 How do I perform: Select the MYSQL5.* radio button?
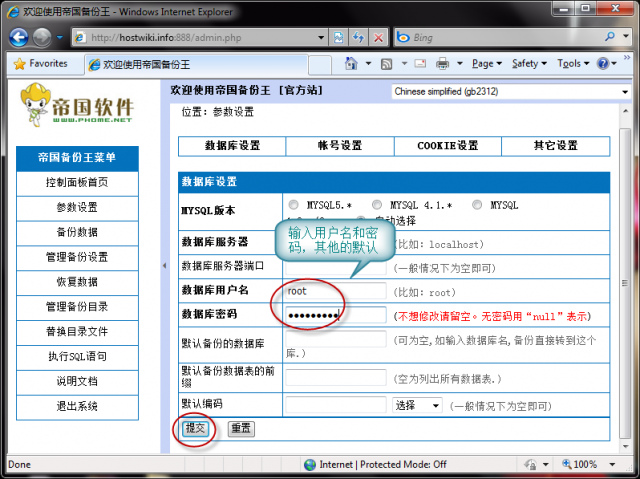click(293, 204)
